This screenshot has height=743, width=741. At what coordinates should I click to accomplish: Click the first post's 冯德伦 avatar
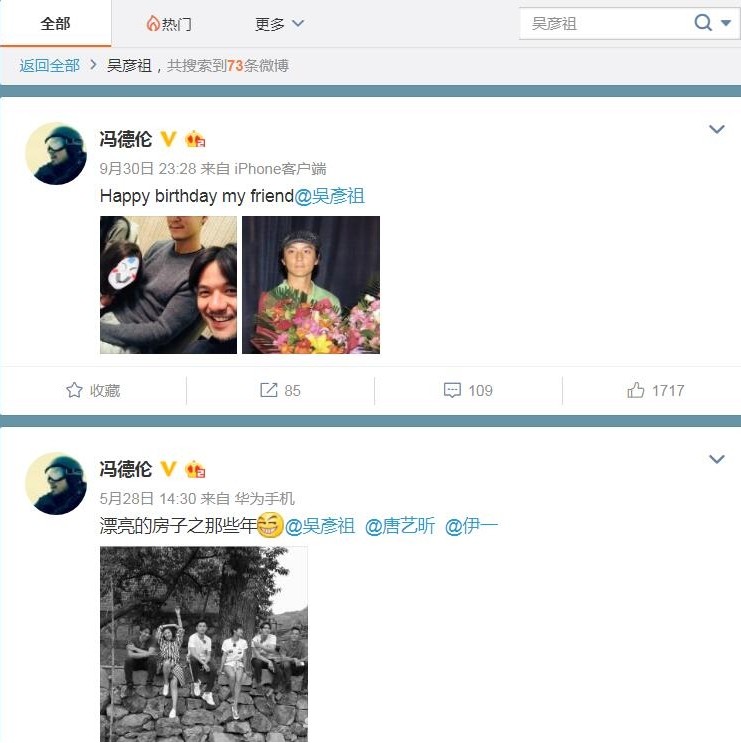coord(56,154)
